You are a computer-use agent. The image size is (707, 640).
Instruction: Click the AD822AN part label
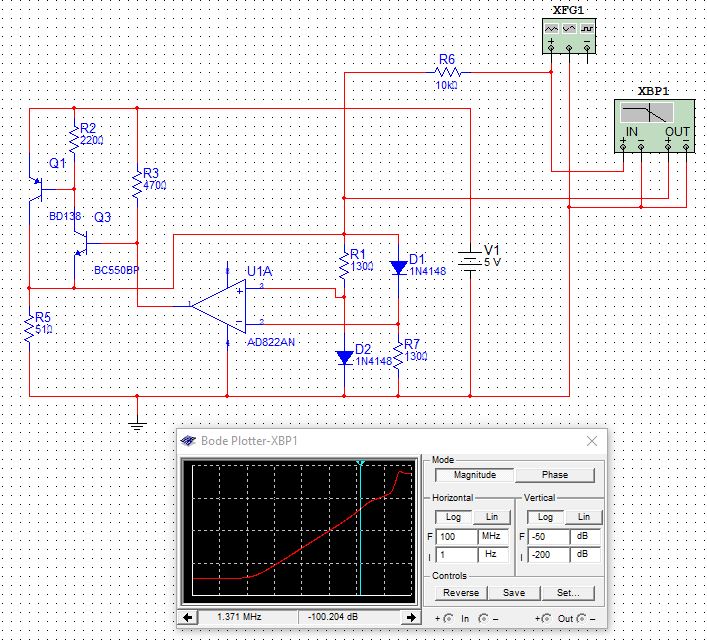click(271, 342)
